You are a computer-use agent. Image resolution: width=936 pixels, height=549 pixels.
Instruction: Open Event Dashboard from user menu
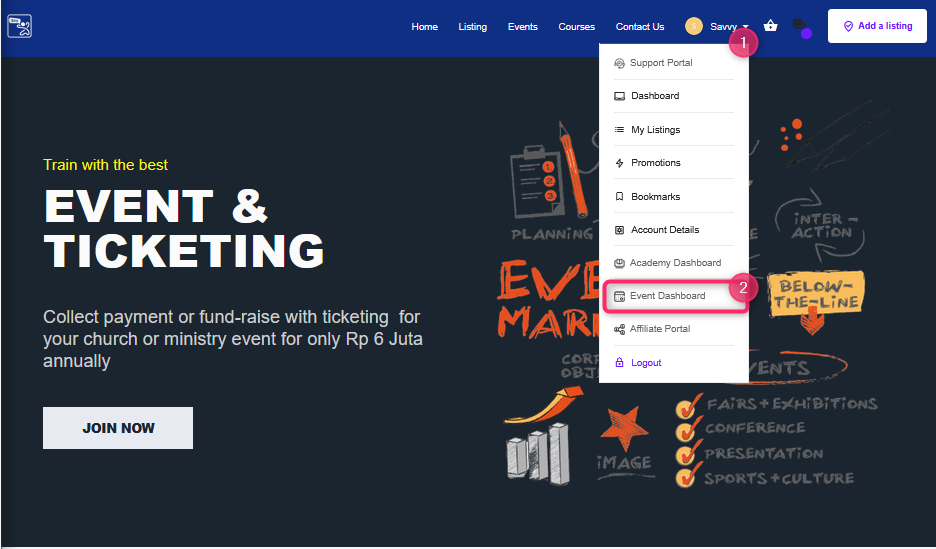coord(667,296)
